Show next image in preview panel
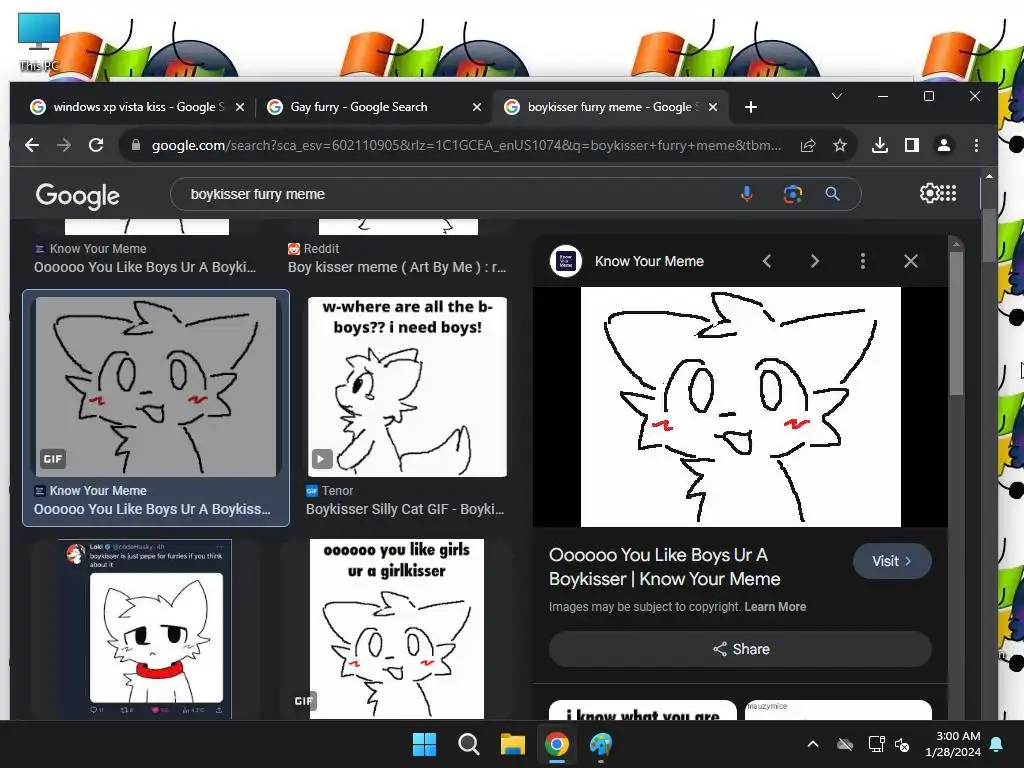 814,261
